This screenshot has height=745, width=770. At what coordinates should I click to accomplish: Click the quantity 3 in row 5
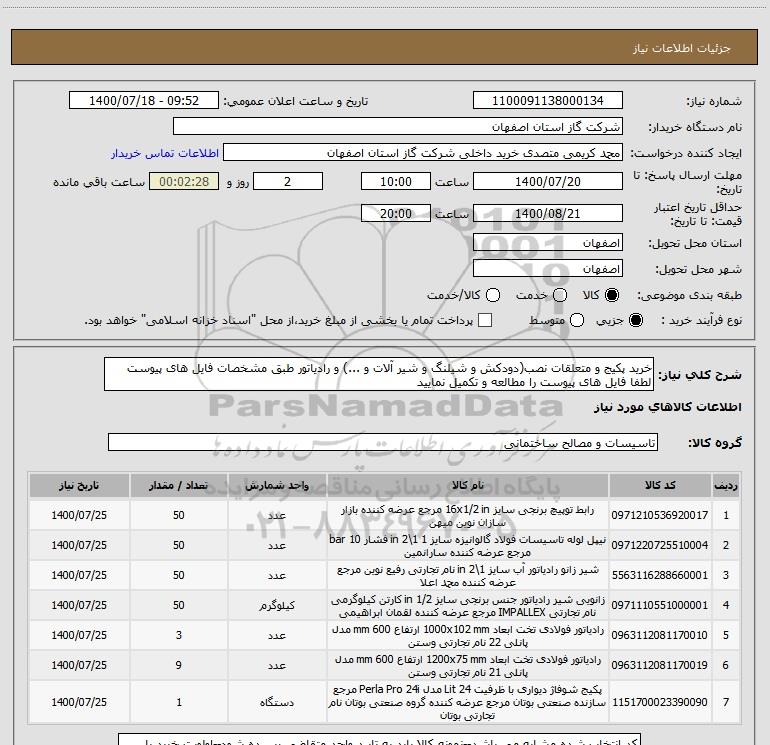179,635
